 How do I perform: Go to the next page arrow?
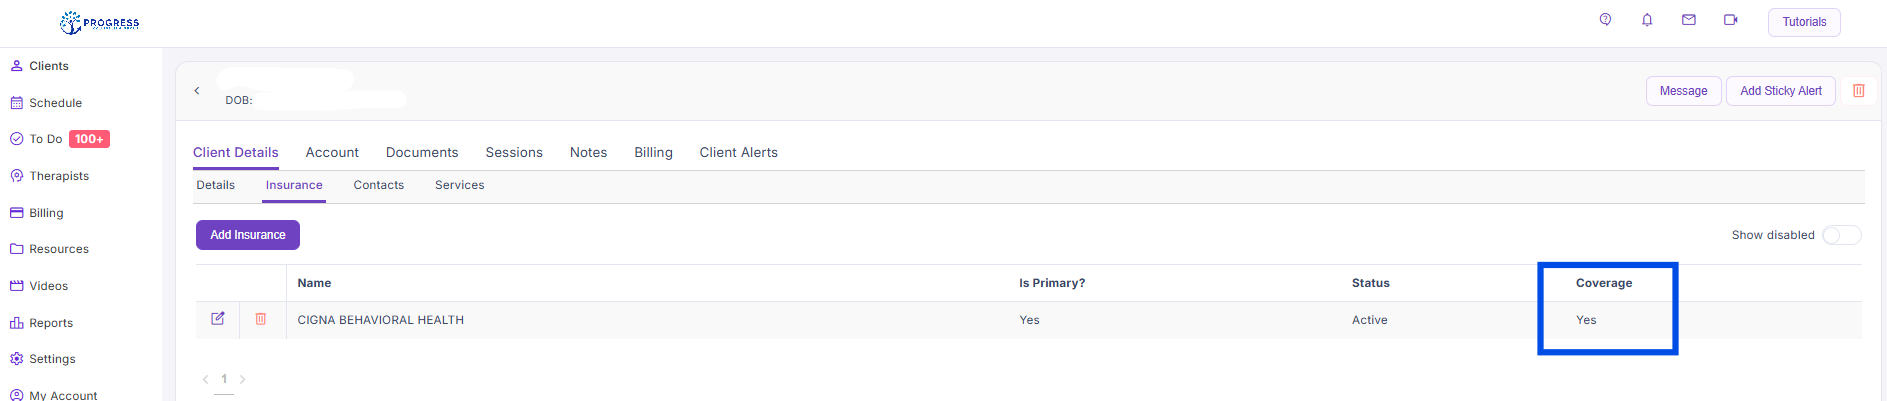pos(243,379)
